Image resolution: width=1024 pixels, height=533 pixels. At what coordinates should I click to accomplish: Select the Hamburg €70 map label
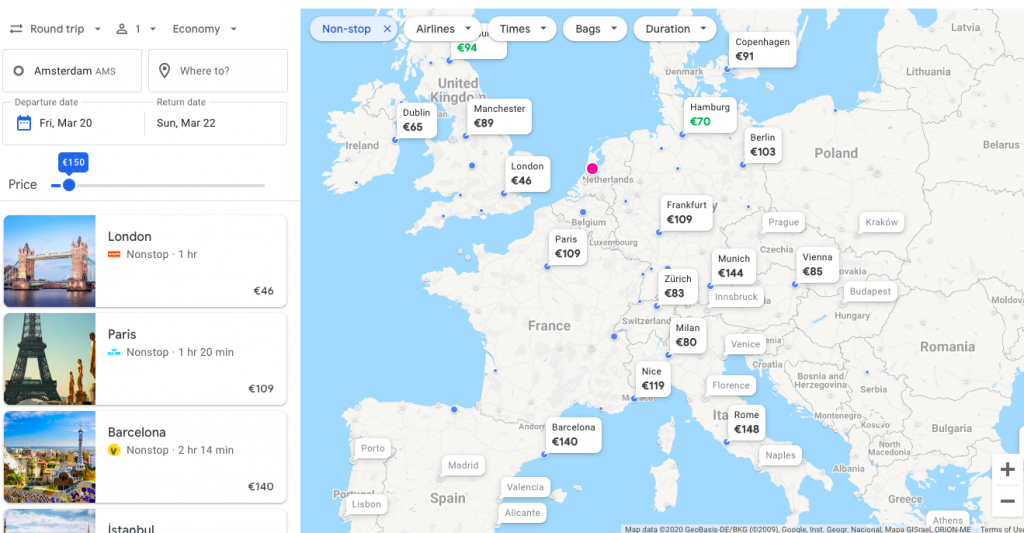710,114
